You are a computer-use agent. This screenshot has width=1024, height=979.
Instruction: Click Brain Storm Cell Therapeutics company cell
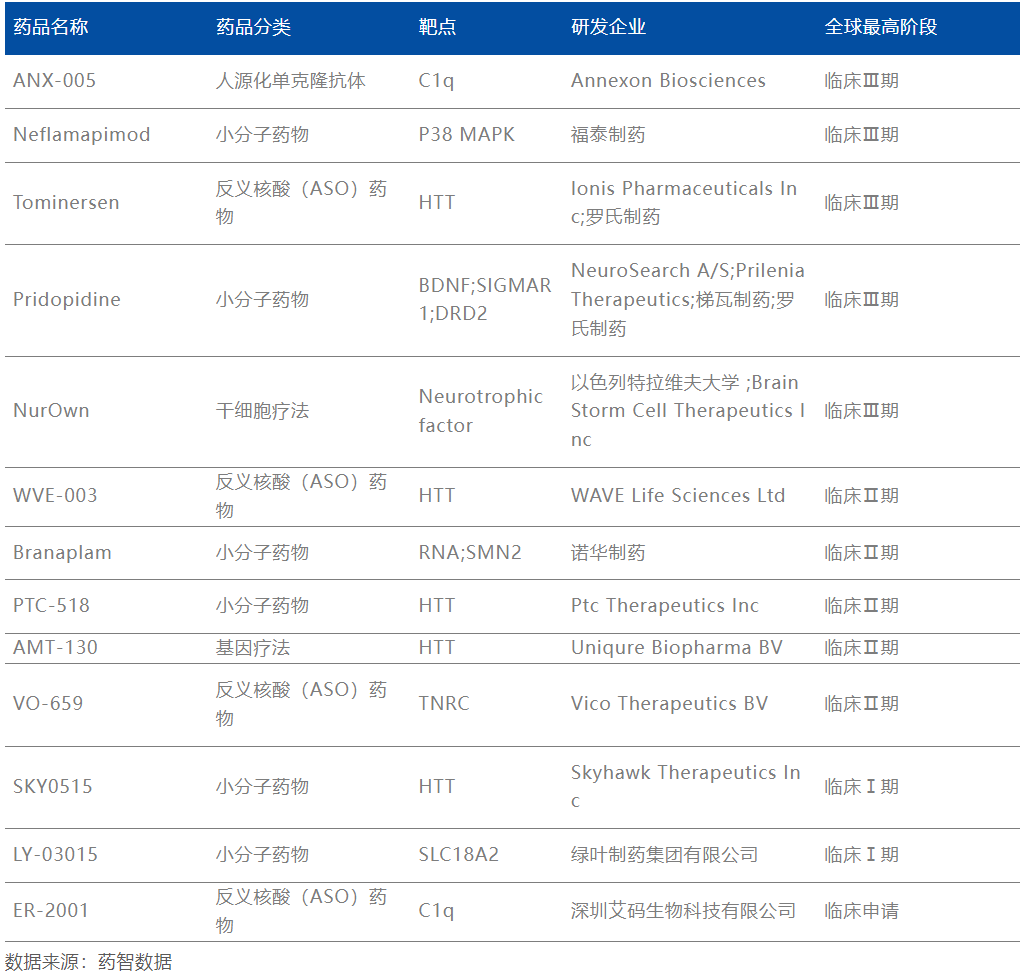tap(688, 411)
